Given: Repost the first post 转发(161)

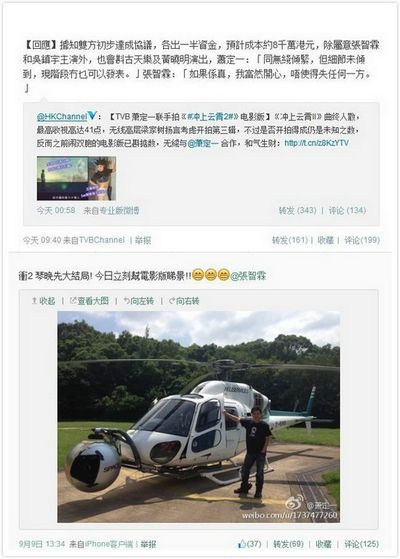Looking at the screenshot, I should [289, 240].
